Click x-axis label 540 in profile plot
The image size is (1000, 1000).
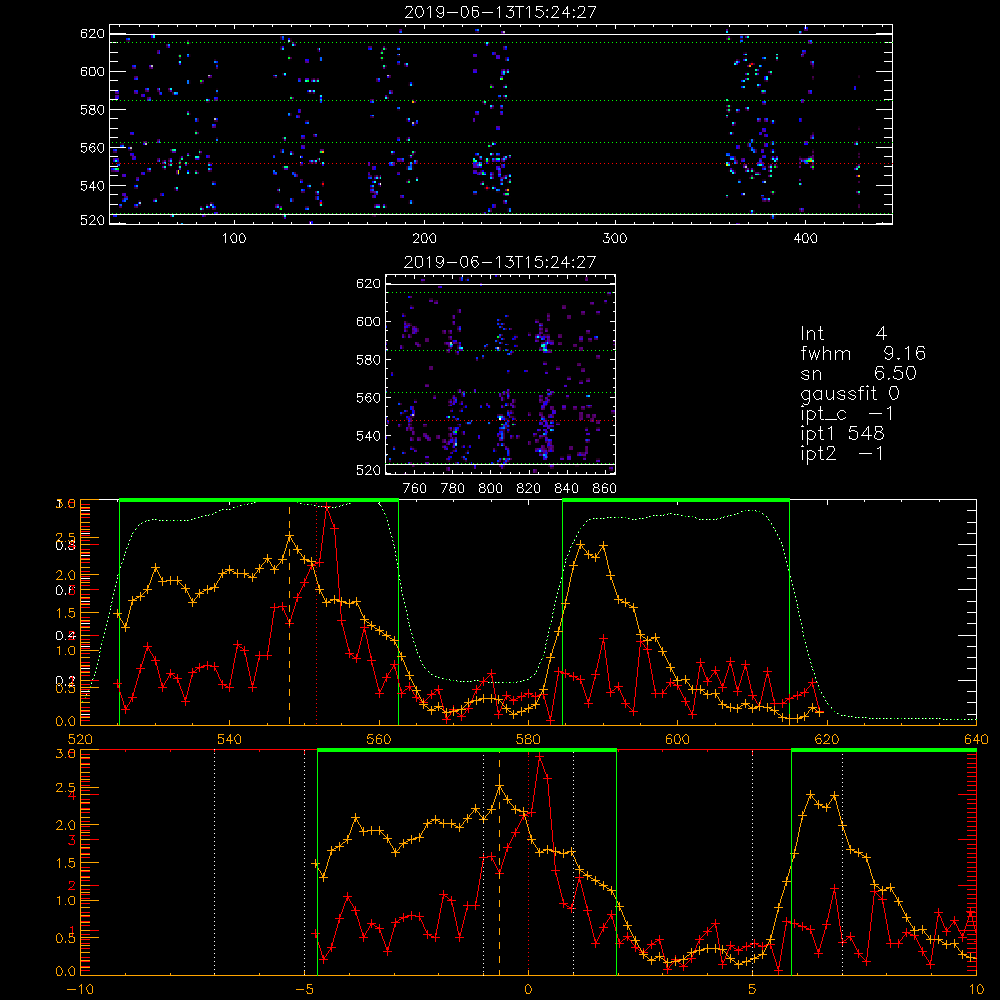coord(230,739)
